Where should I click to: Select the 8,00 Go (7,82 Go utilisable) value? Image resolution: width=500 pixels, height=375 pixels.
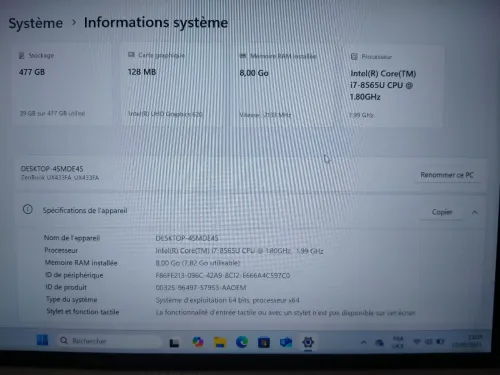pyautogui.click(x=198, y=263)
